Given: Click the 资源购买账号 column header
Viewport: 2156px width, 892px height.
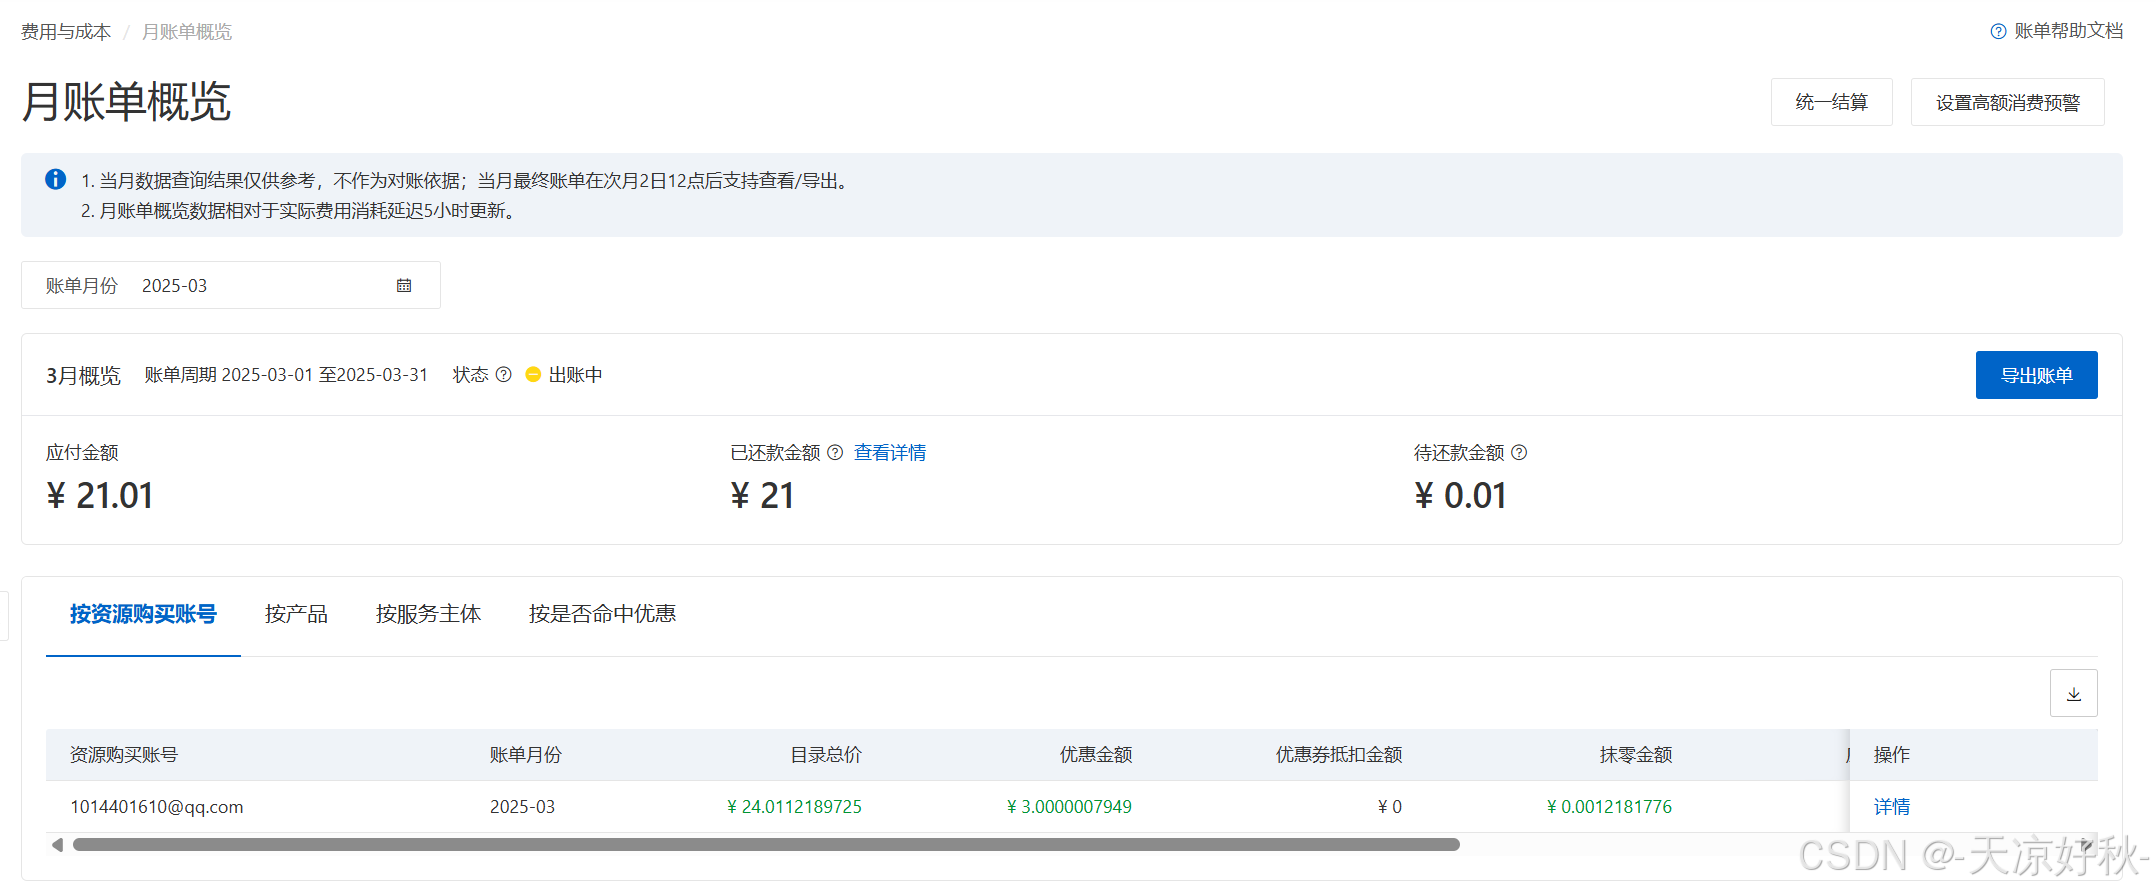Looking at the screenshot, I should (124, 754).
